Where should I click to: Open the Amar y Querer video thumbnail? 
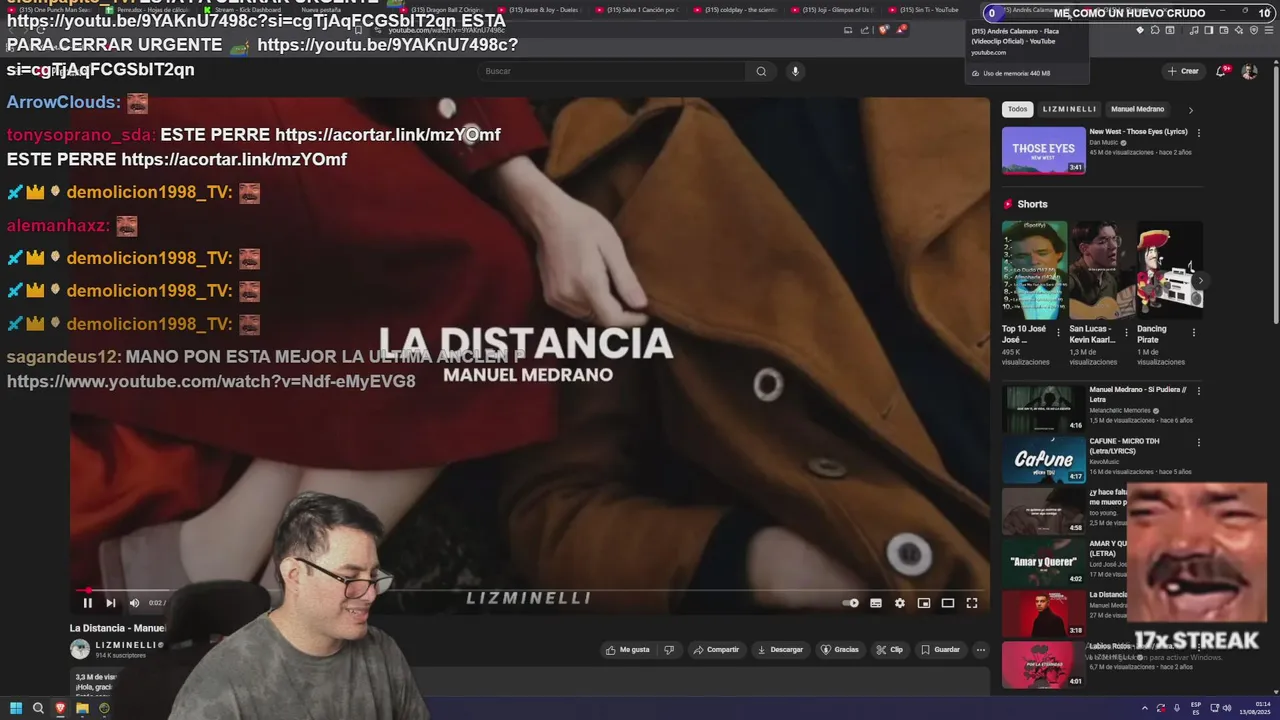pos(1043,562)
